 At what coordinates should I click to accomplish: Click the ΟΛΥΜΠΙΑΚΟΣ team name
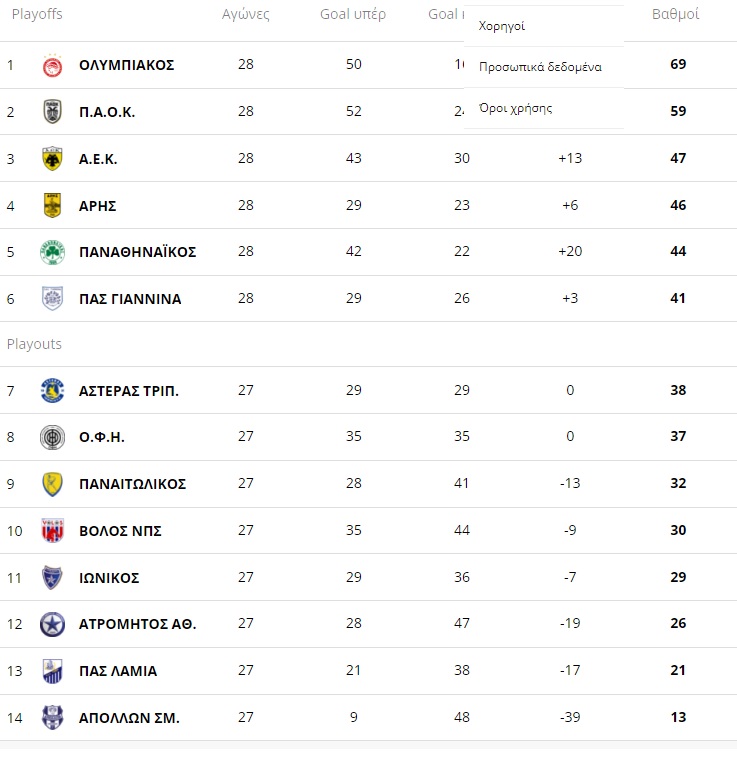(x=126, y=65)
